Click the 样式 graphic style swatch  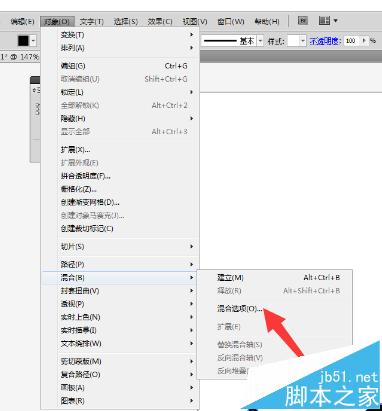point(293,41)
